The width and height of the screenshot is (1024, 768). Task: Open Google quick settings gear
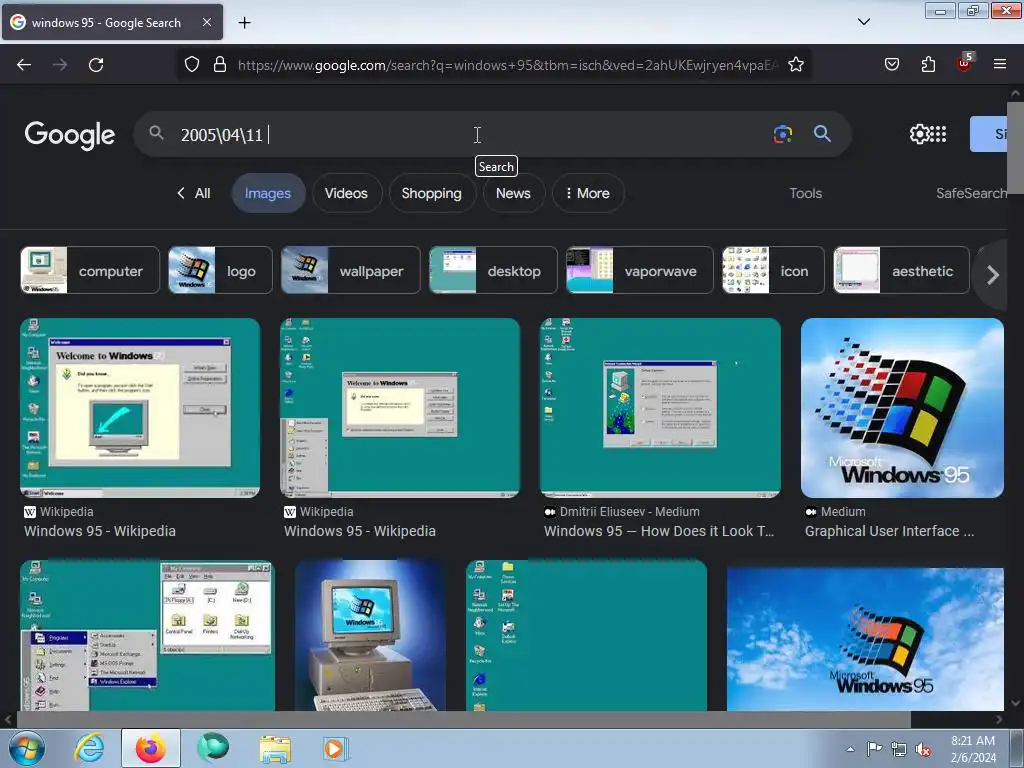(919, 135)
